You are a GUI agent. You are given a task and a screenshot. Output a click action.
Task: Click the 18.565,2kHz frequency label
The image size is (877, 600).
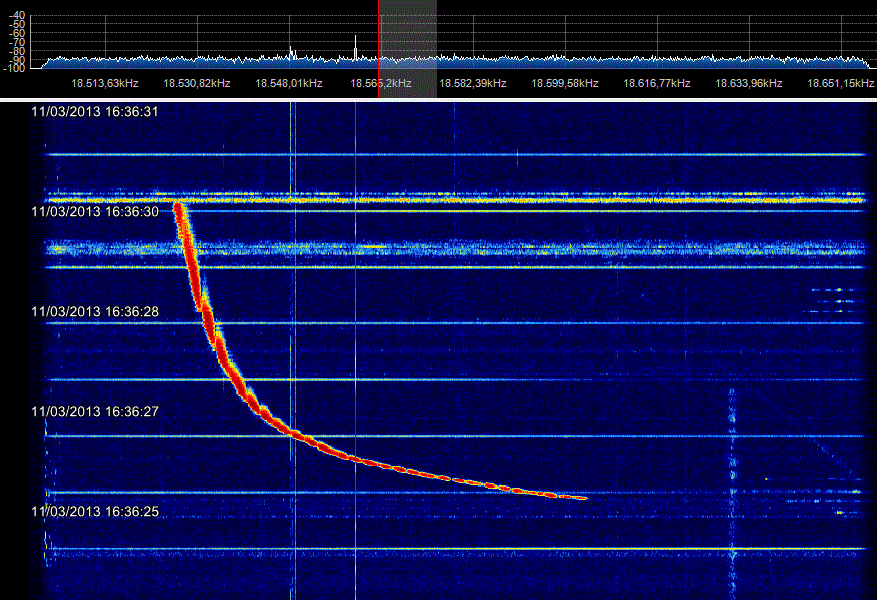pos(381,83)
